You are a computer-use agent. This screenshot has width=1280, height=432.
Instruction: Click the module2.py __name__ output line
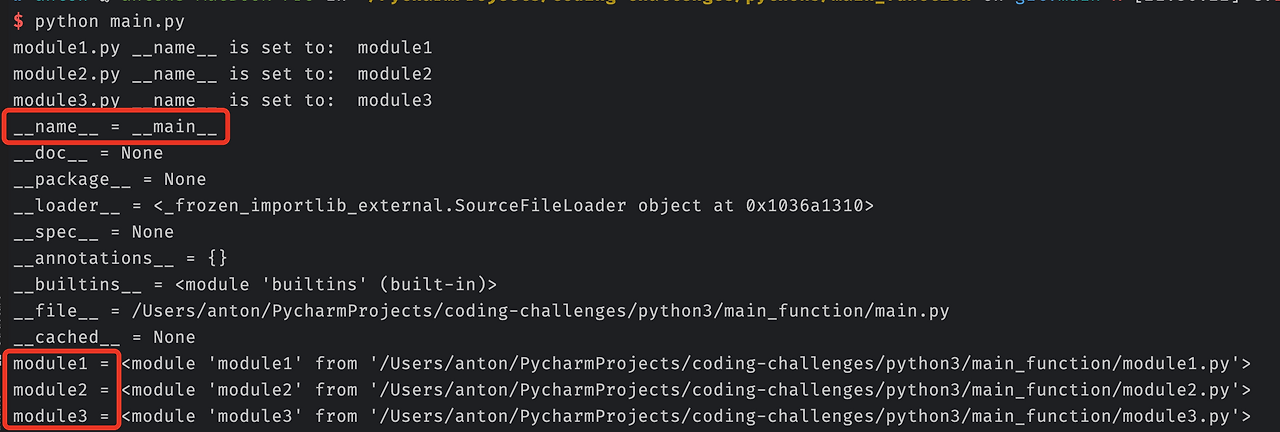point(222,74)
